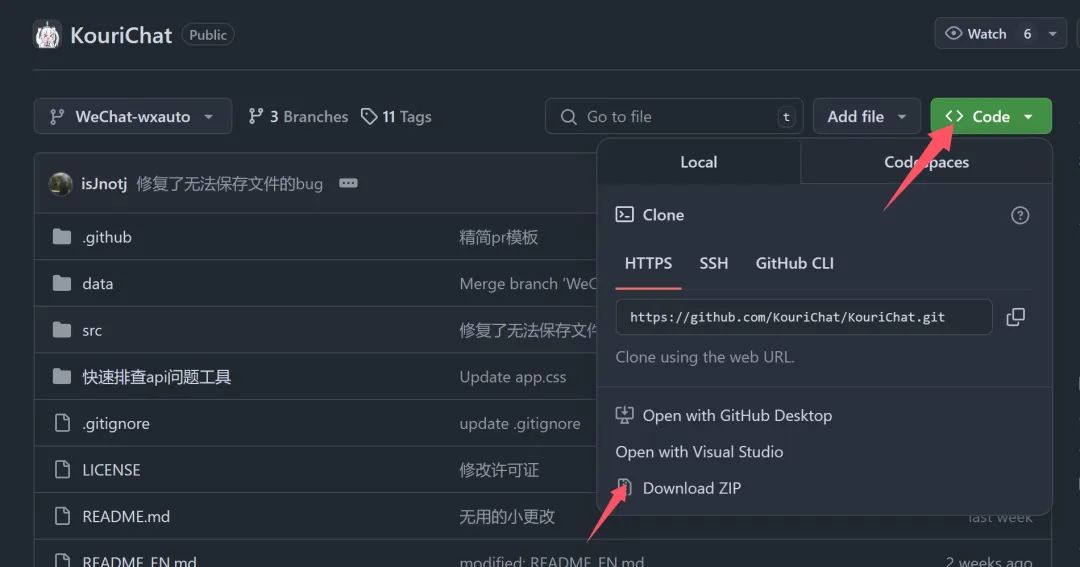
Task: Open the .github folder
Action: [x=107, y=237]
